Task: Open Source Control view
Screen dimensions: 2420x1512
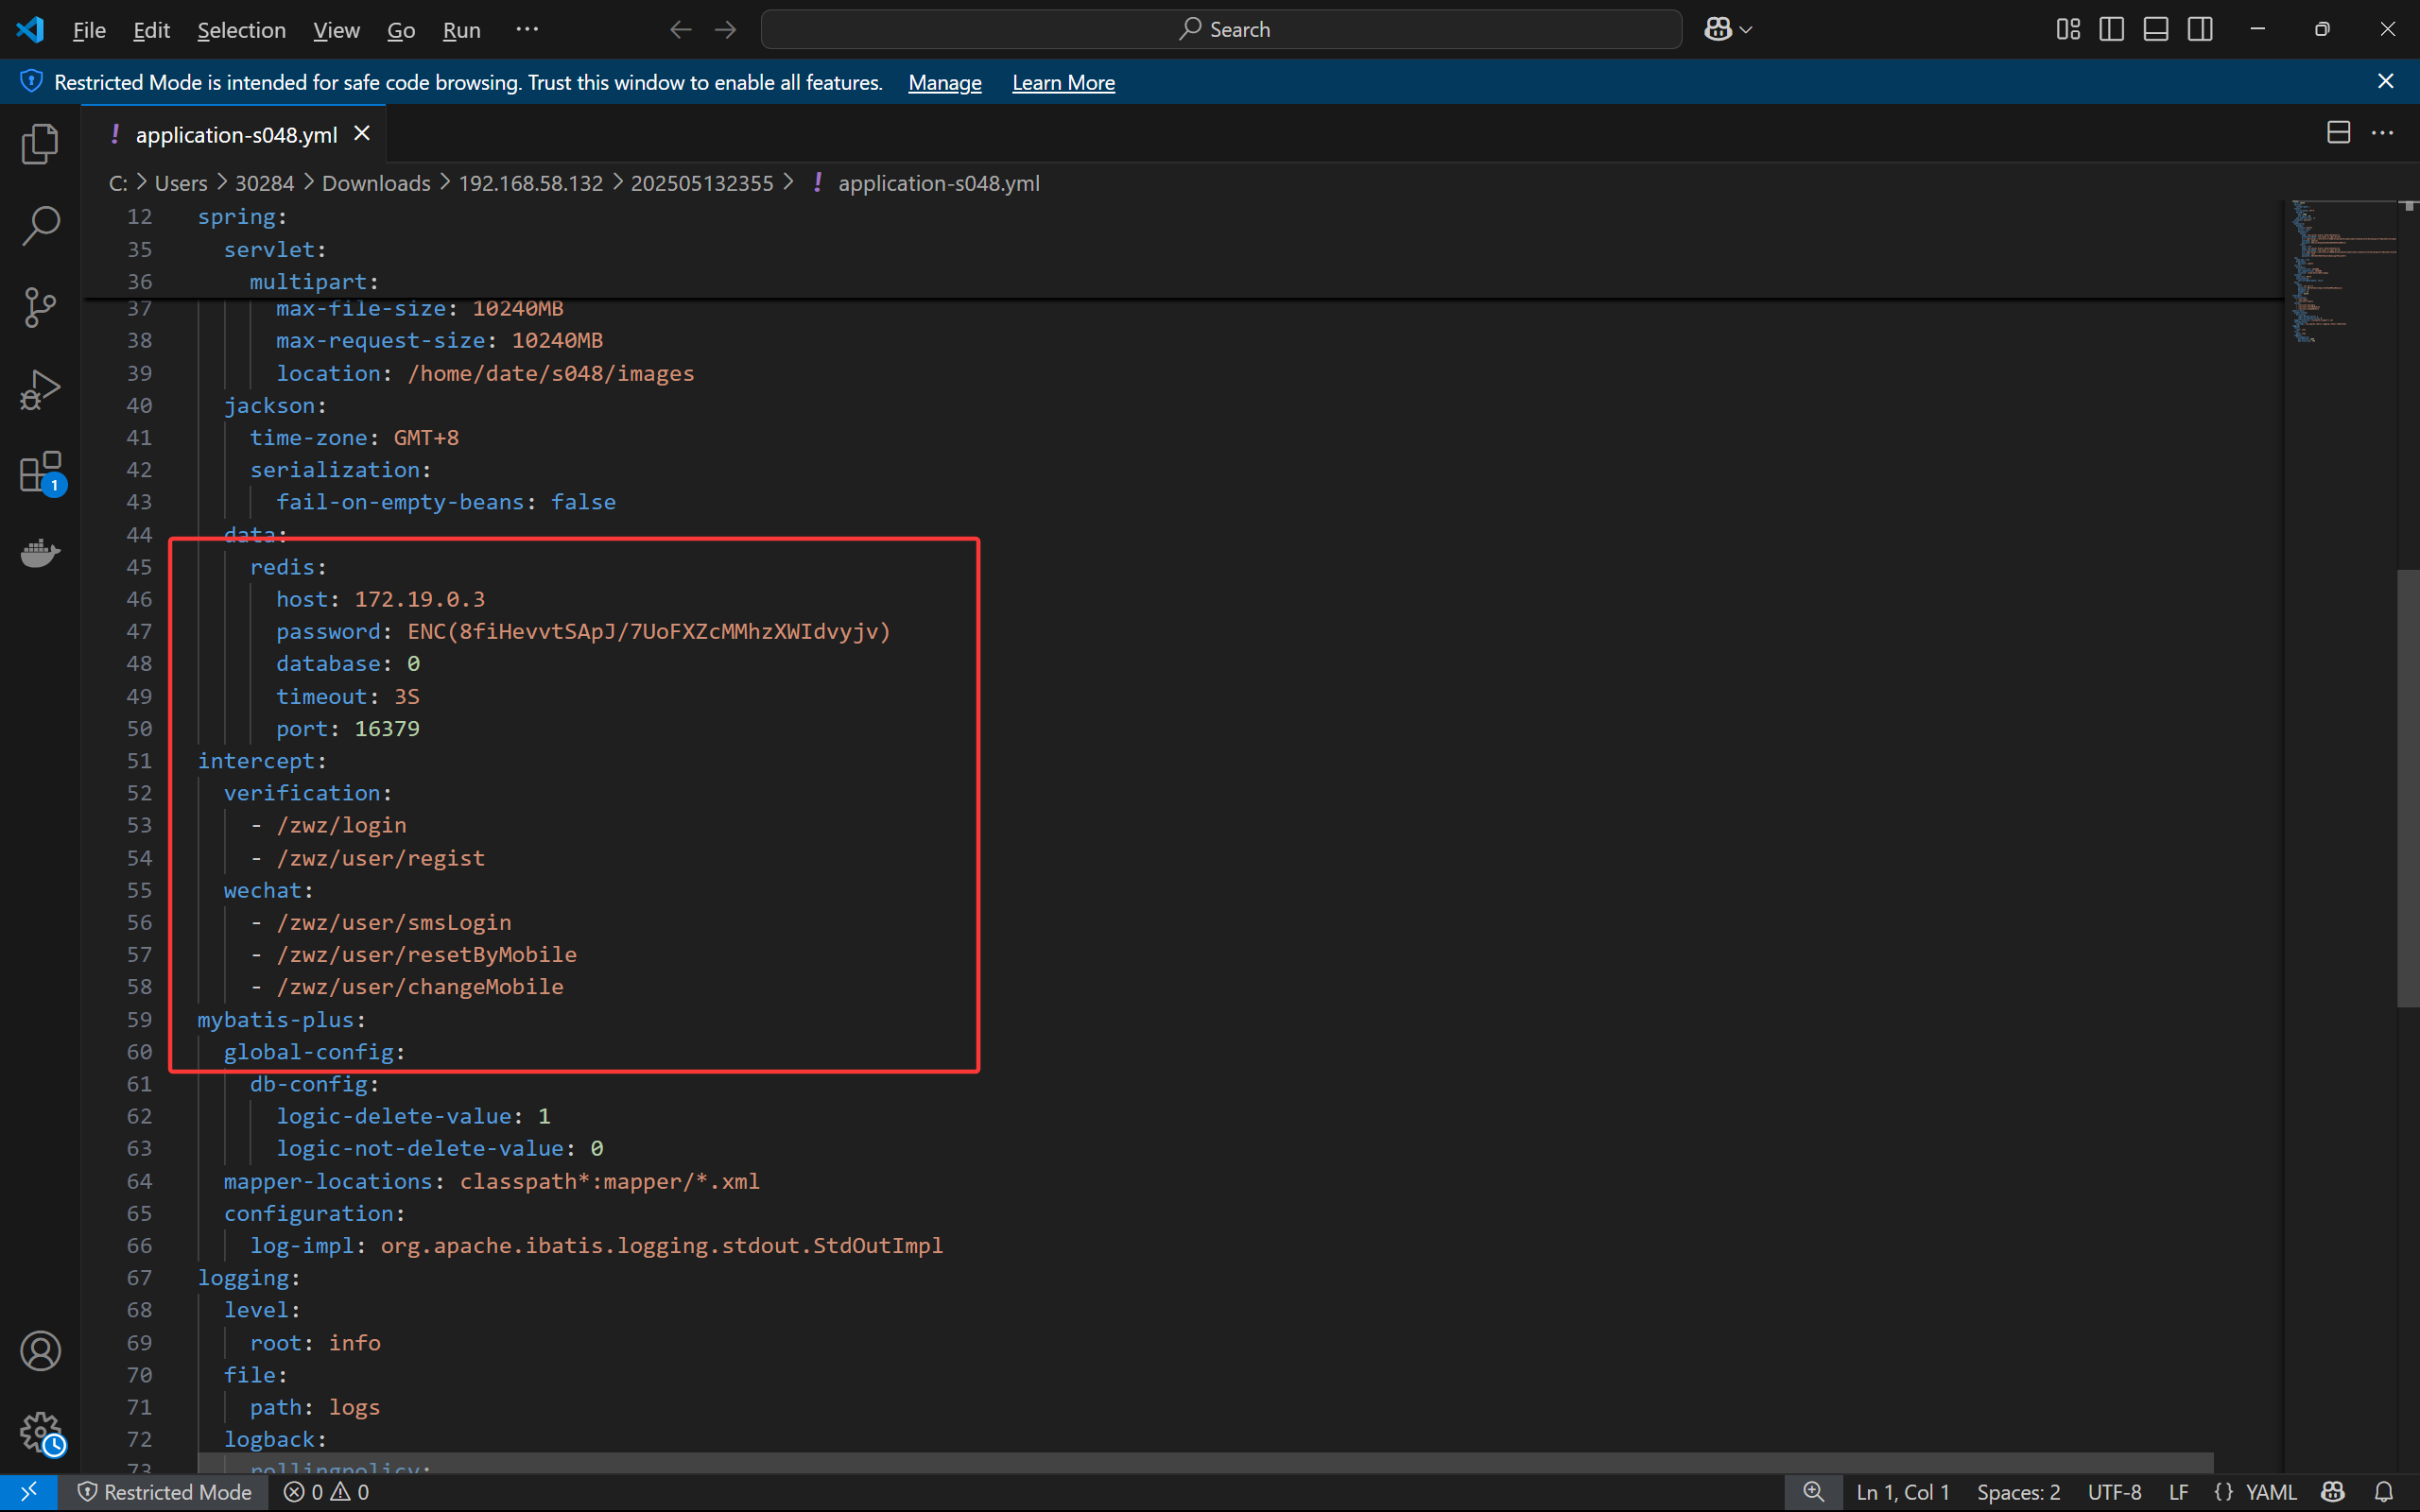Action: click(40, 307)
